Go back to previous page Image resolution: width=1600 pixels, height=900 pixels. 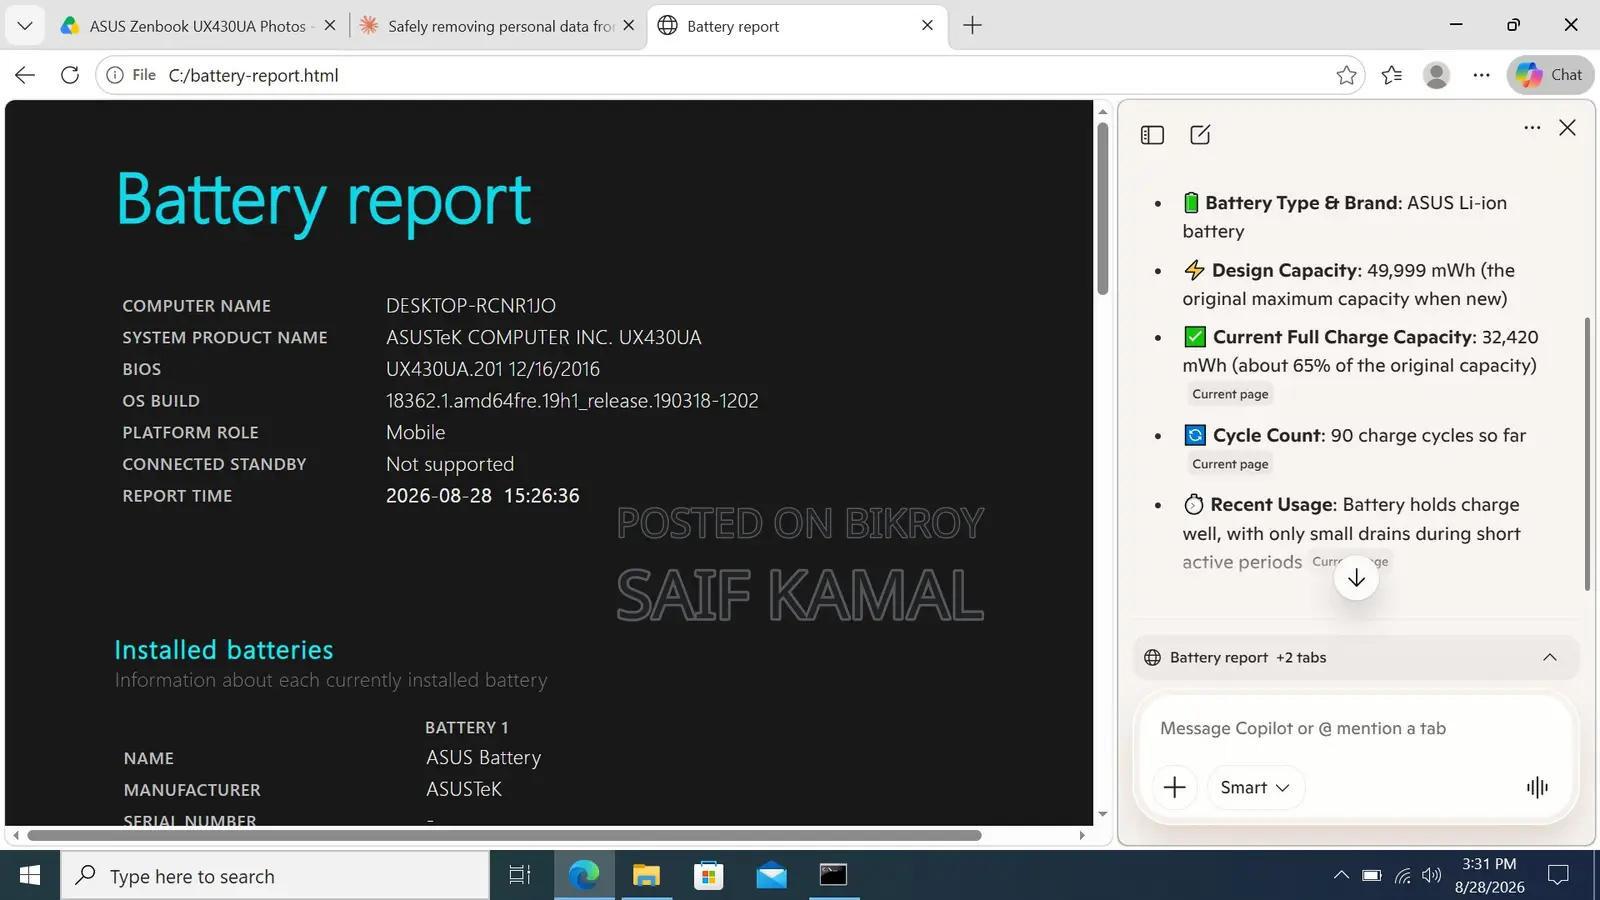pyautogui.click(x=25, y=75)
